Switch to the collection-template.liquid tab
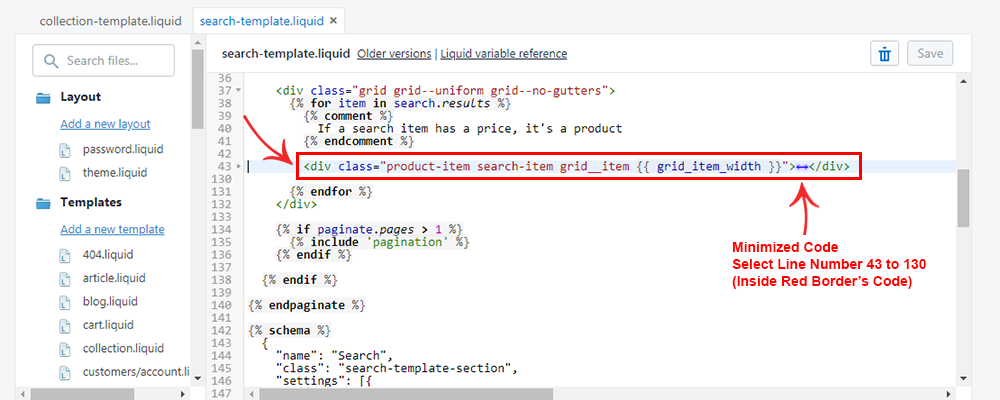This screenshot has height=400, width=1000. 95,20
